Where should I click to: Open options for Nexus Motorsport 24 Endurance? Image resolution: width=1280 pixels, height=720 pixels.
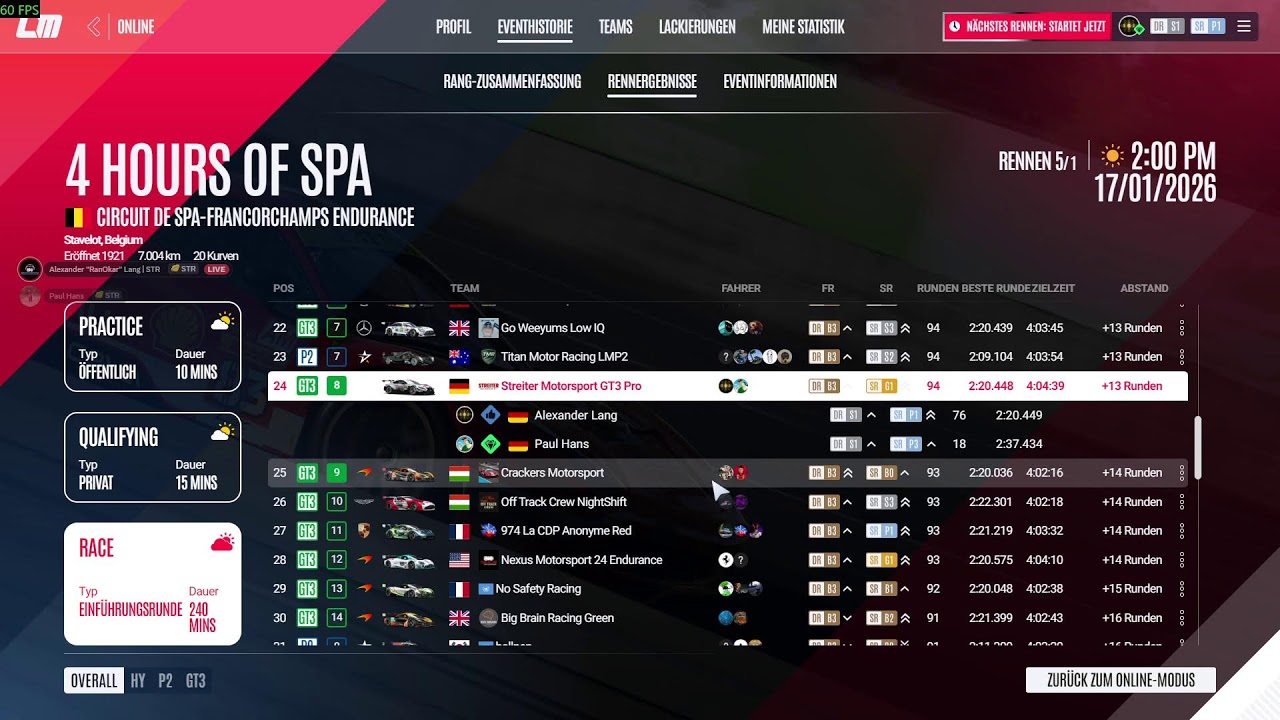click(x=1182, y=560)
